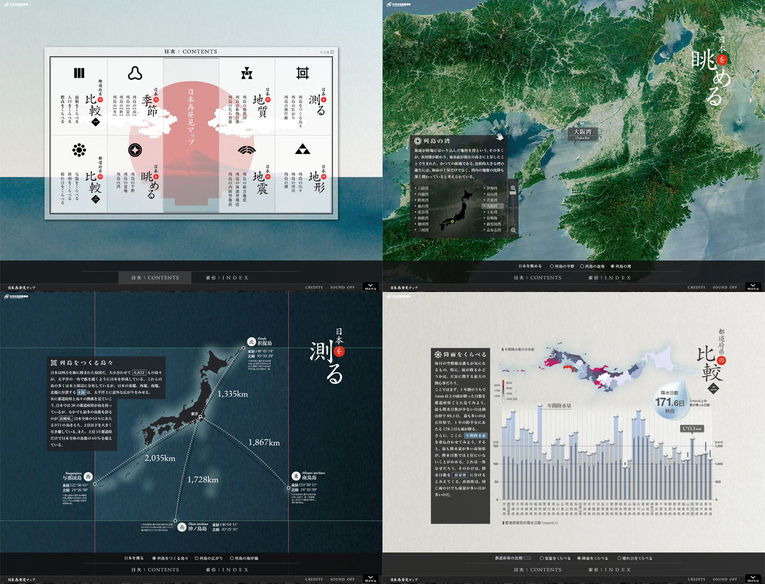The width and height of the screenshot is (765, 584).
Task: Select the three-bar crest for 比較 一
Action: (x=78, y=72)
